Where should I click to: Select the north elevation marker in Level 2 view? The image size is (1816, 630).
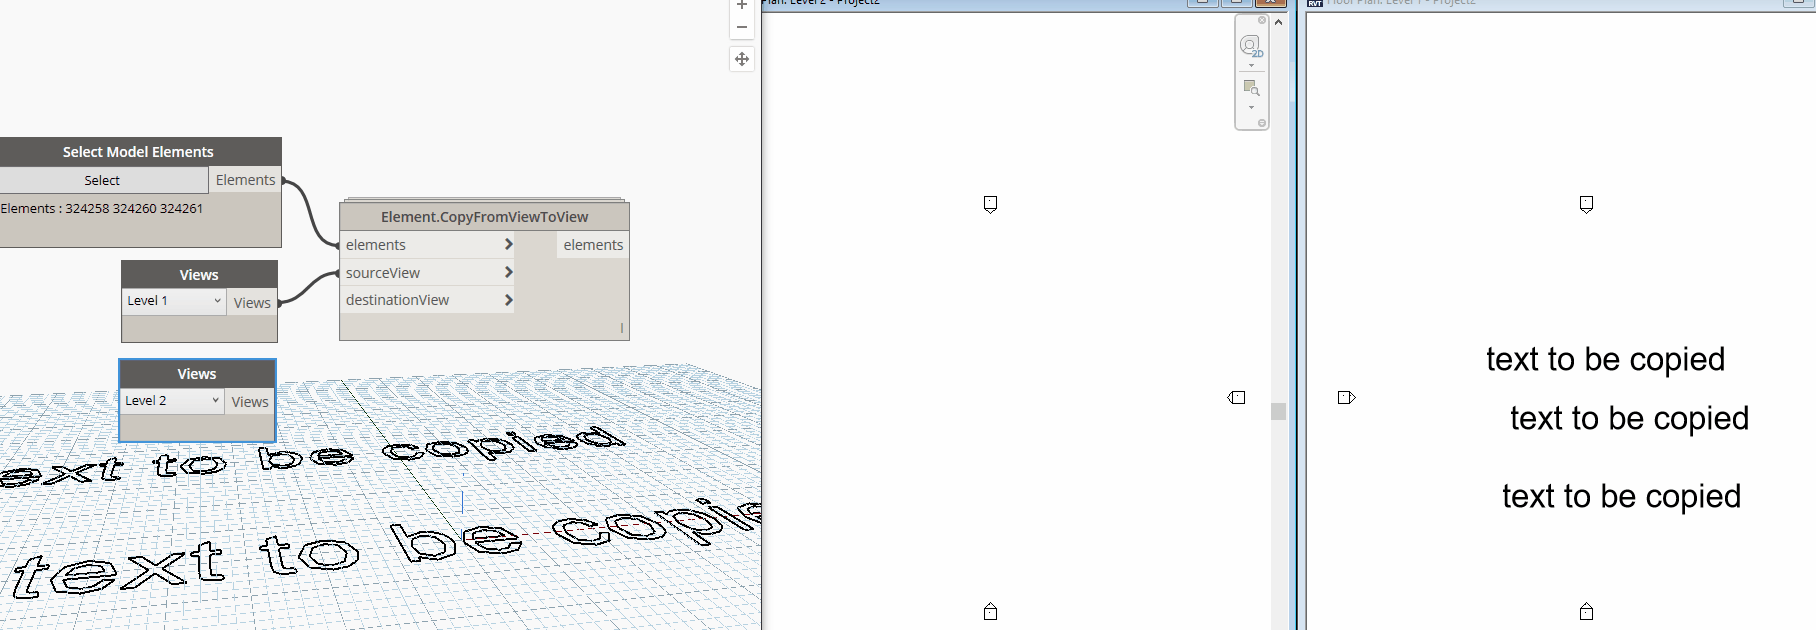(x=990, y=204)
